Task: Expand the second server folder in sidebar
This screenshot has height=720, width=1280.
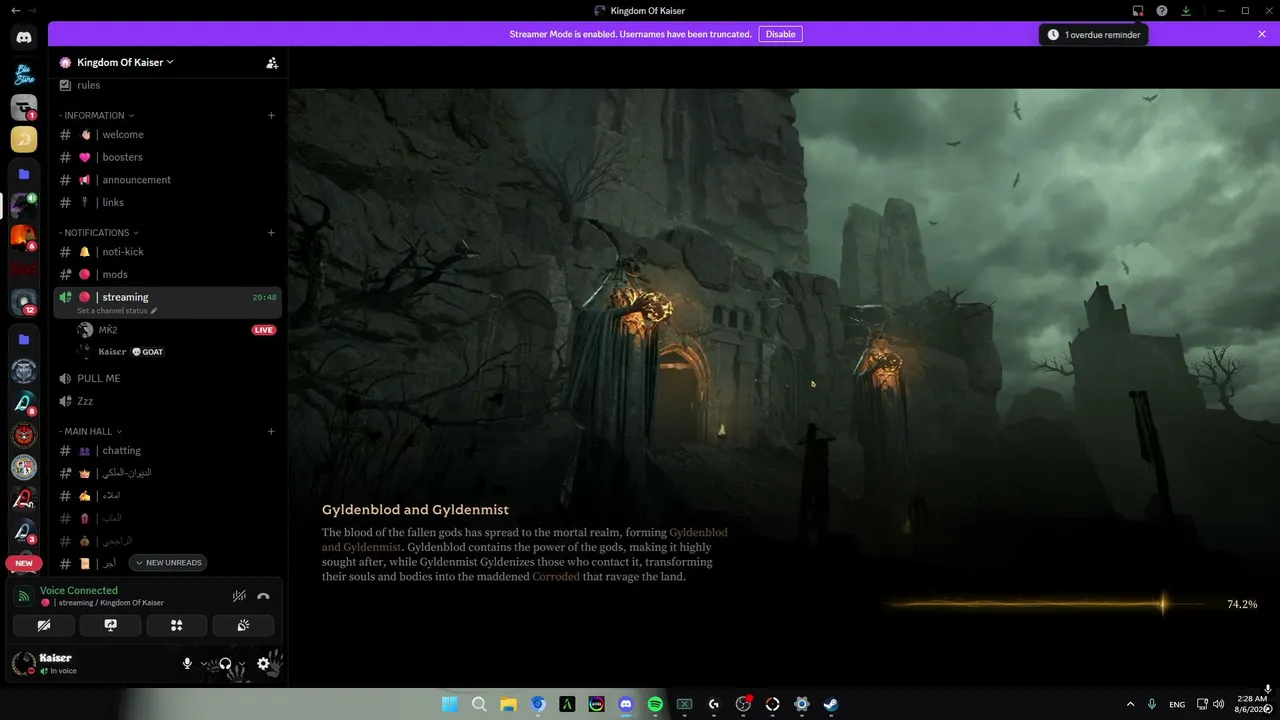Action: (24, 339)
